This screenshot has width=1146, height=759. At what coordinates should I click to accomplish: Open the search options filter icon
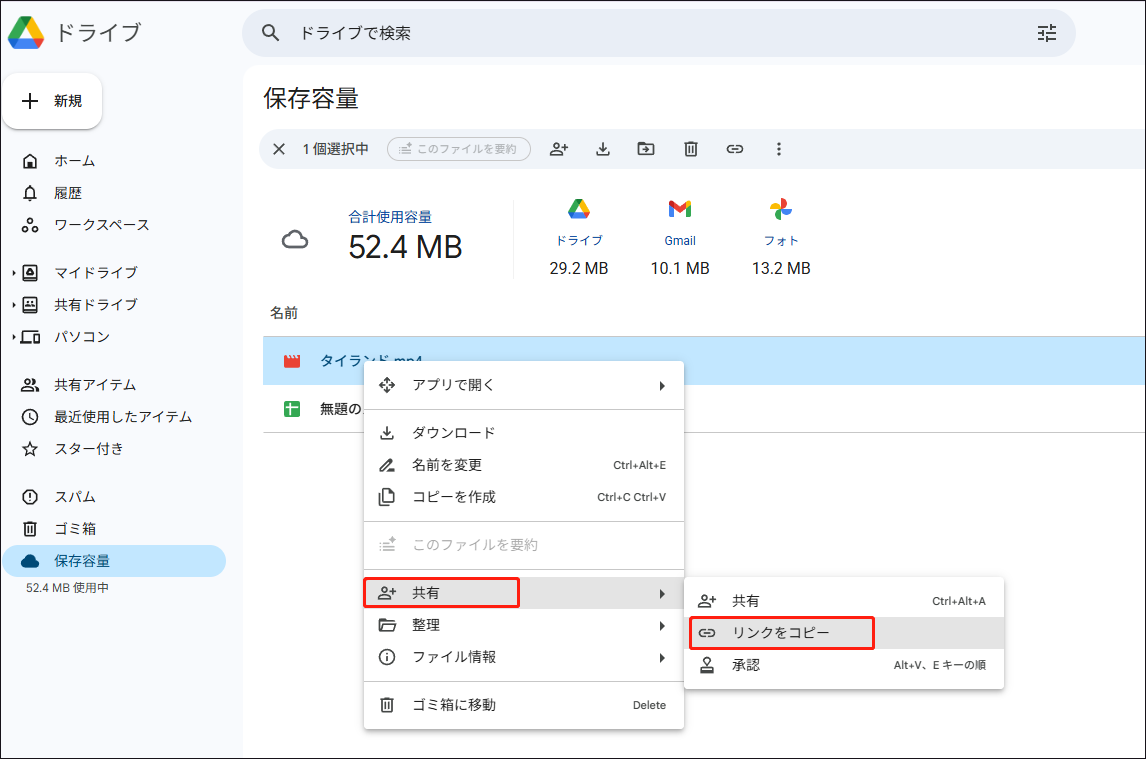[x=1046, y=33]
